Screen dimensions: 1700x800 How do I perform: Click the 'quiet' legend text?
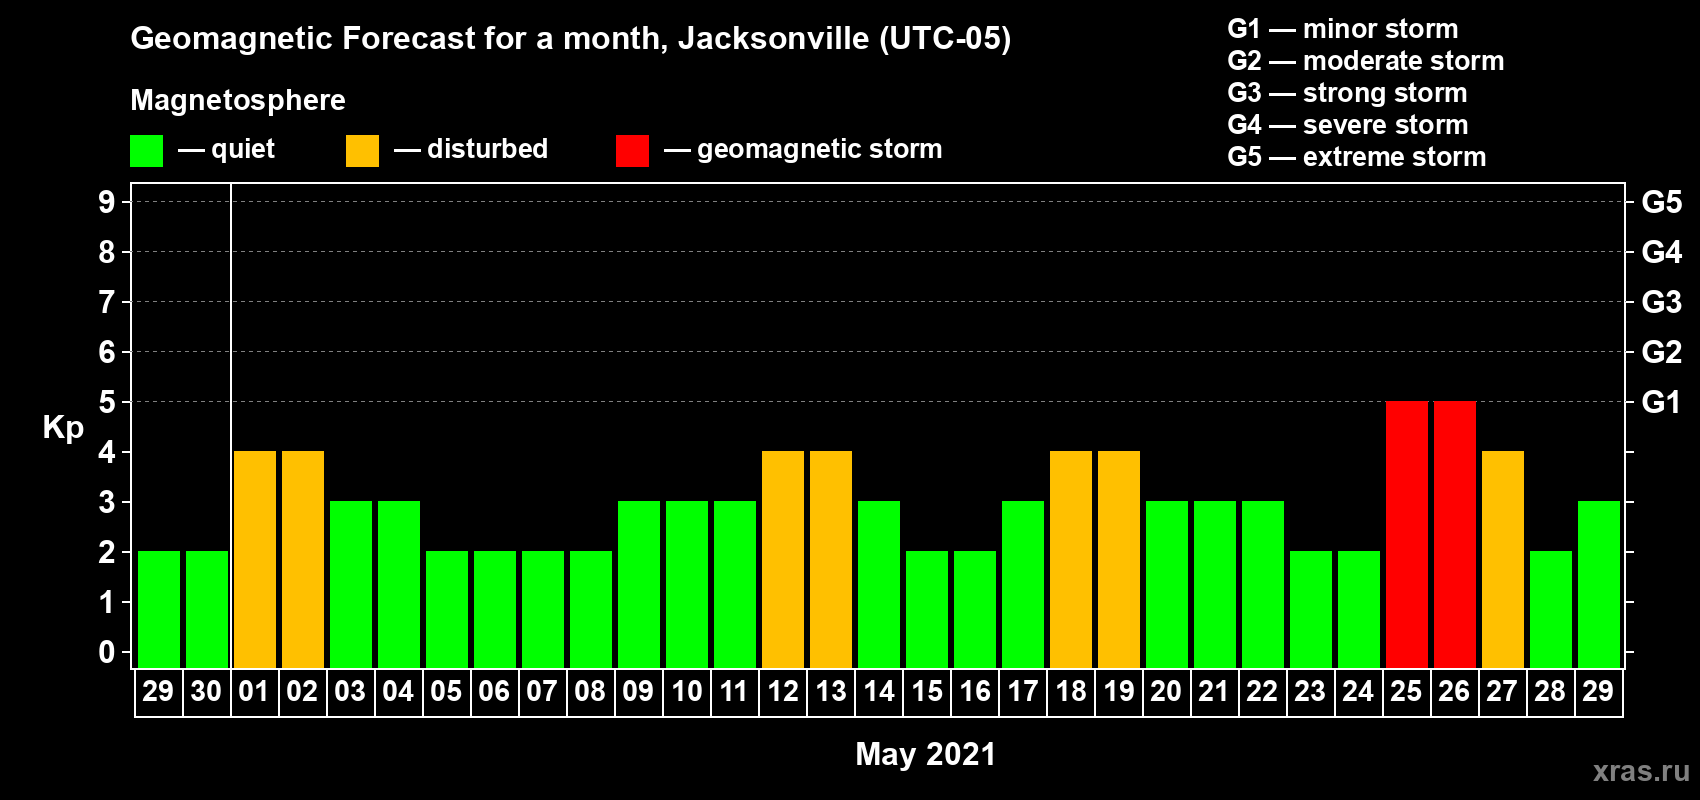[243, 150]
